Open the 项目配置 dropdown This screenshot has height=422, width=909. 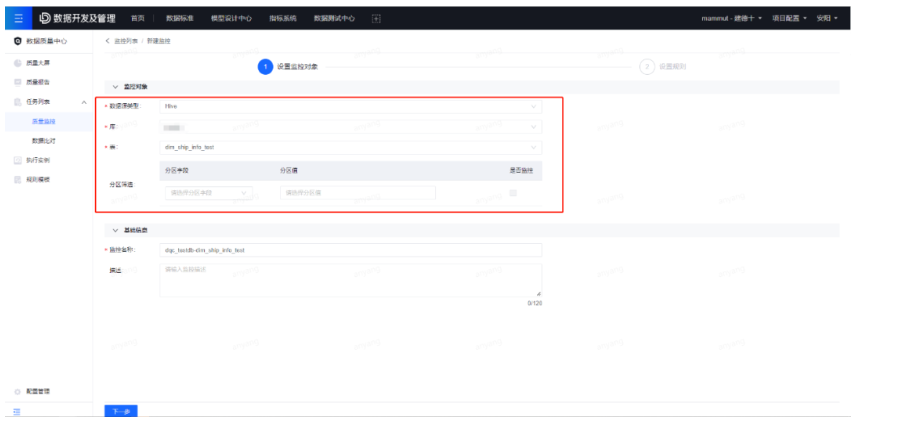click(x=790, y=19)
